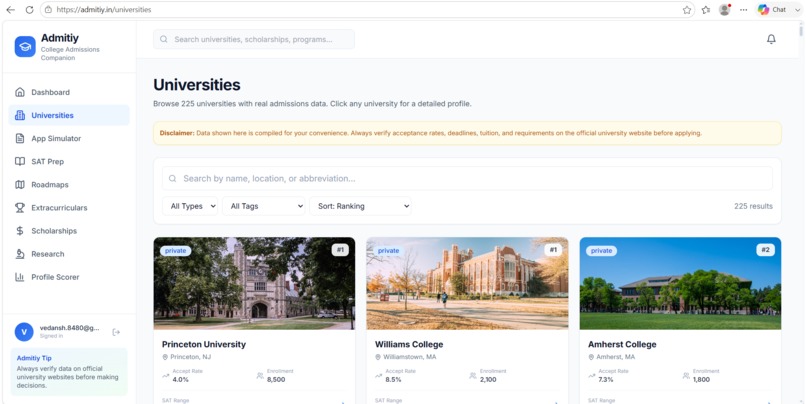Click the browser address bar URL

pyautogui.click(x=104, y=9)
